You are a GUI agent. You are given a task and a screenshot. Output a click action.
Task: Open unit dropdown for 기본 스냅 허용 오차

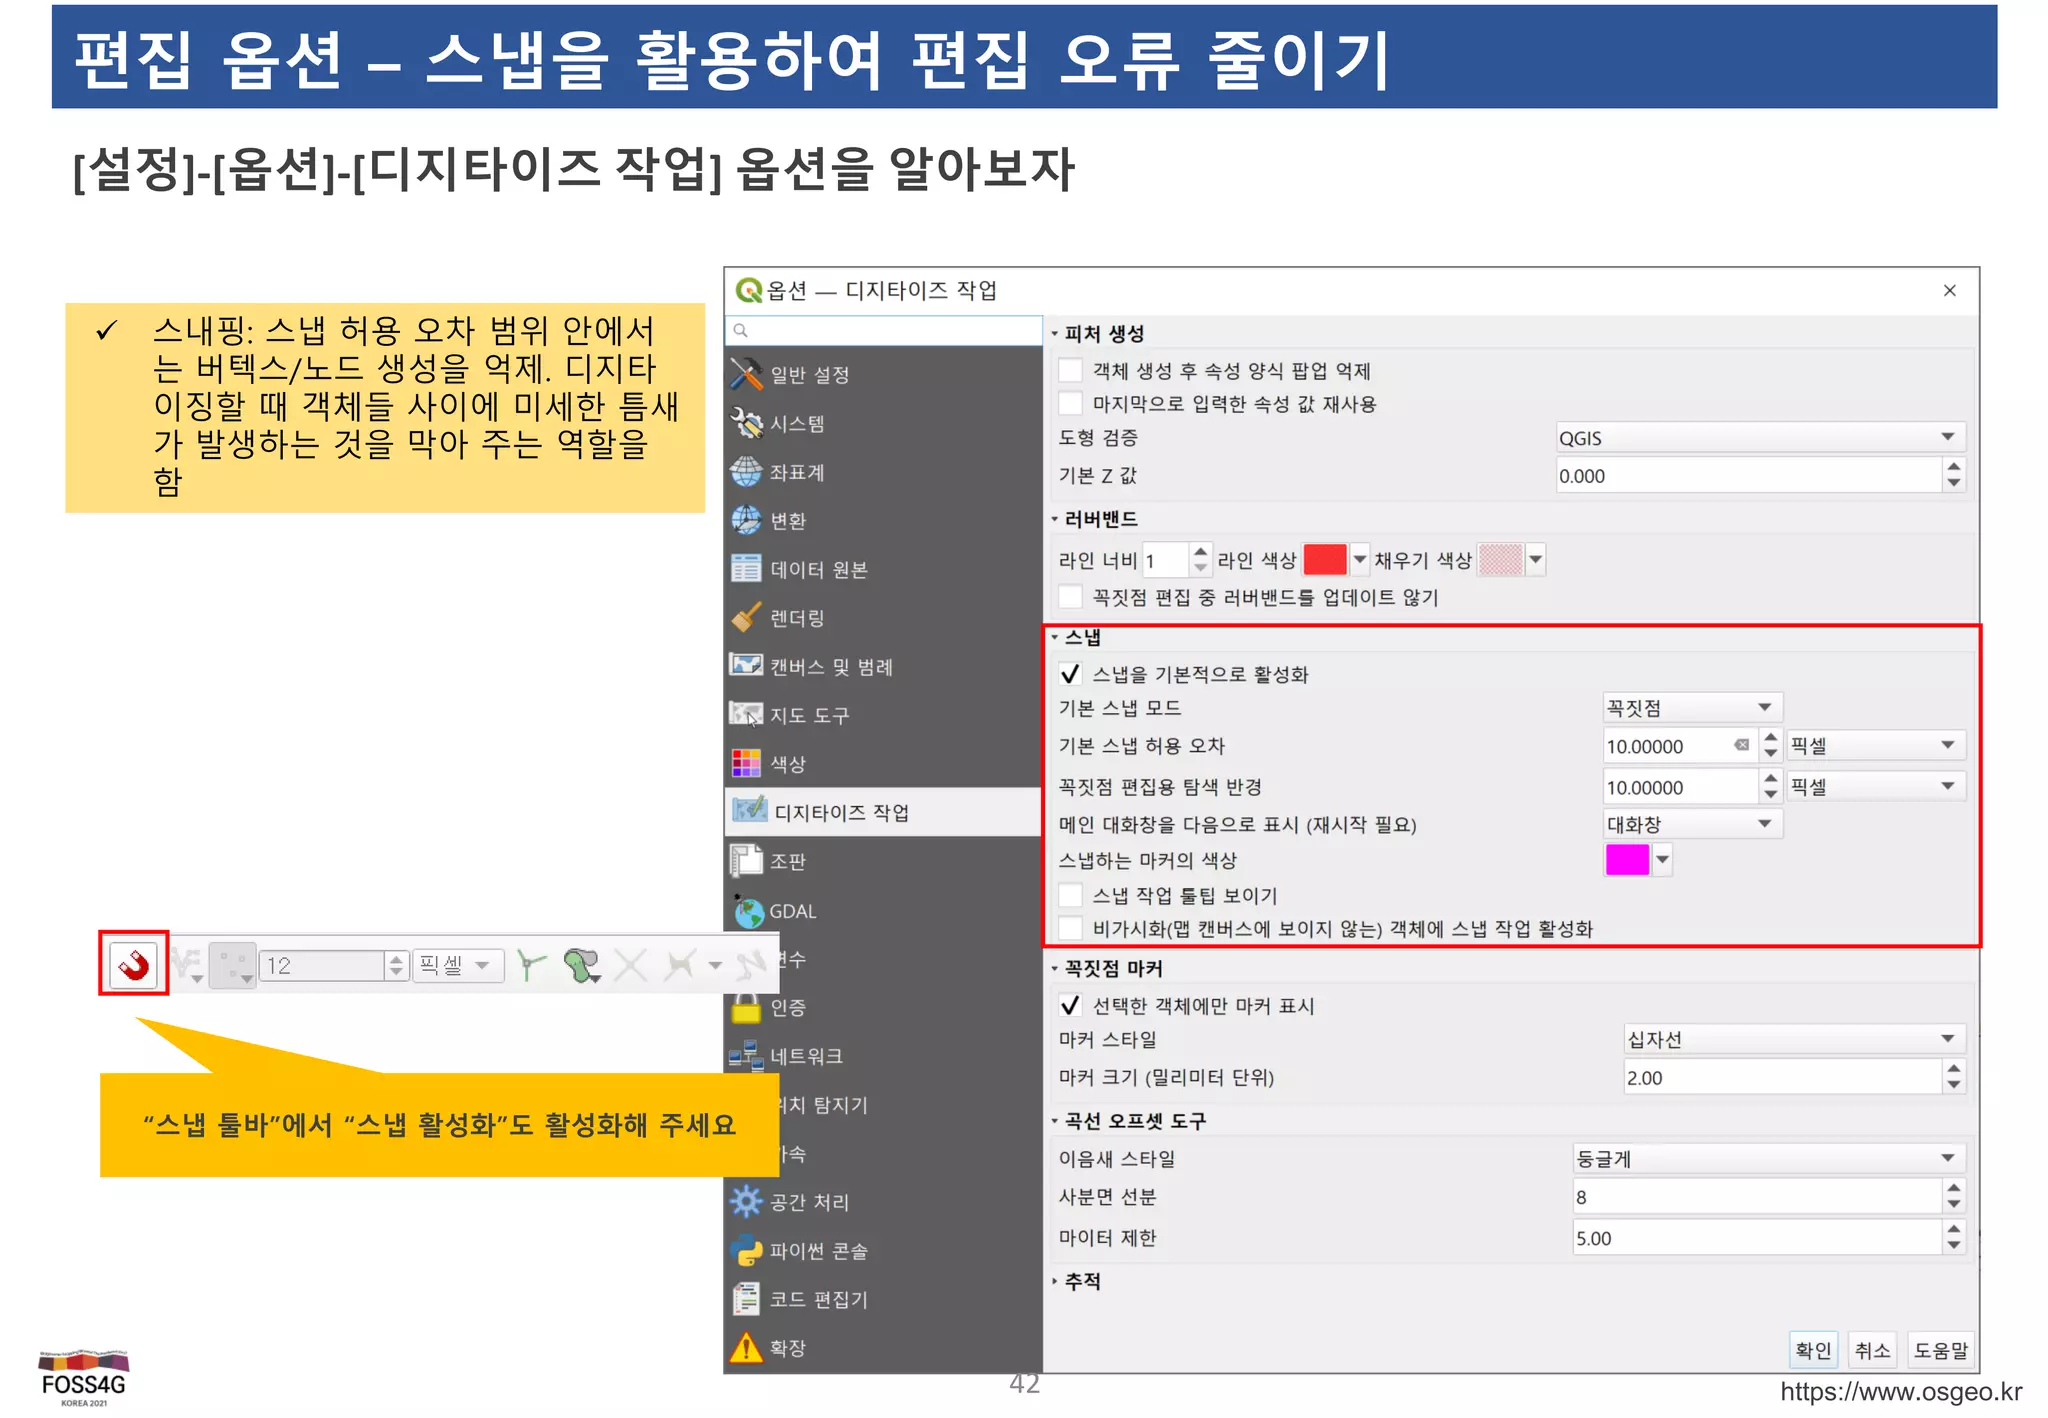(x=1876, y=745)
